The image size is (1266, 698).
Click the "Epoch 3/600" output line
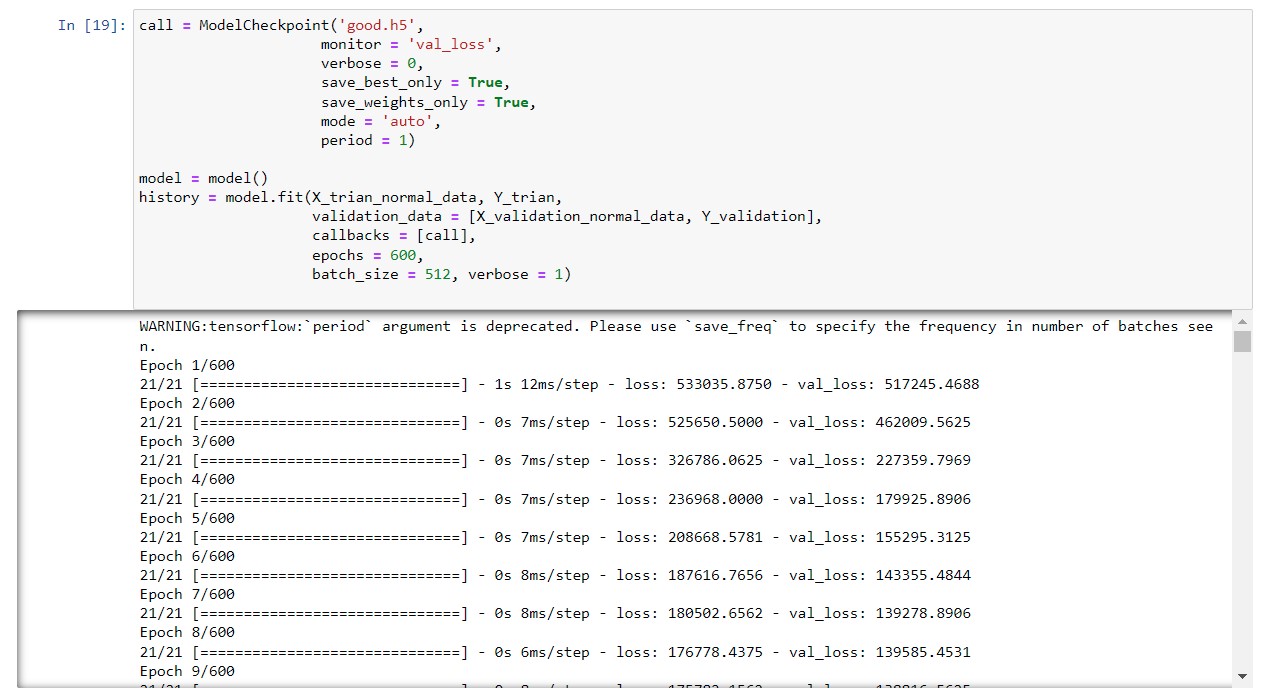click(x=187, y=441)
